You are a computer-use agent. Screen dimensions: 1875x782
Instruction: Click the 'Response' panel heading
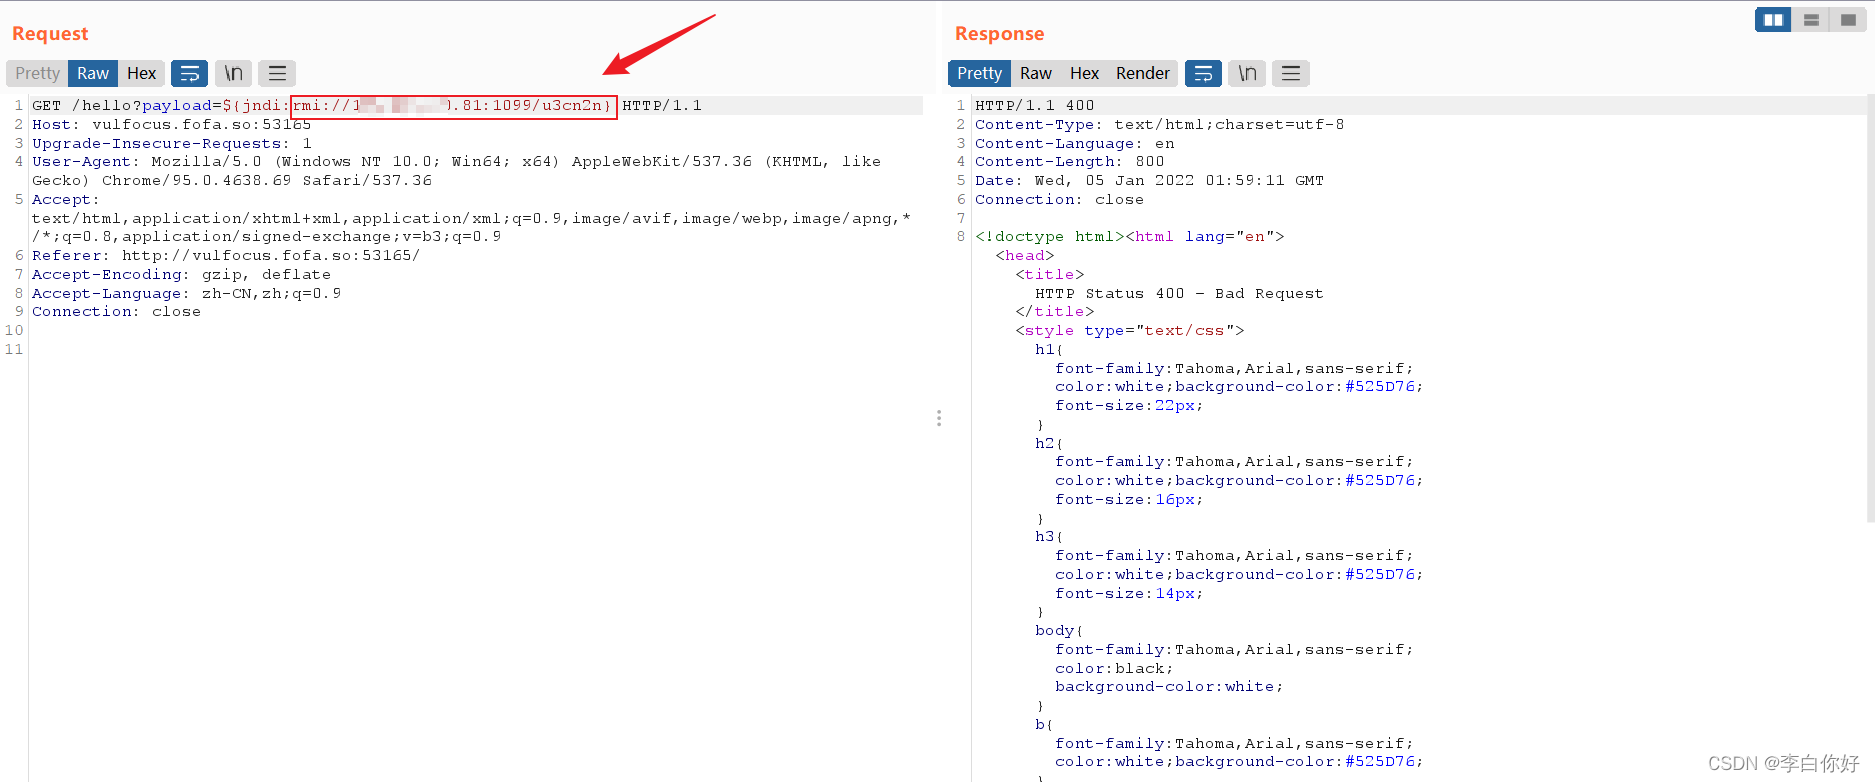(999, 33)
